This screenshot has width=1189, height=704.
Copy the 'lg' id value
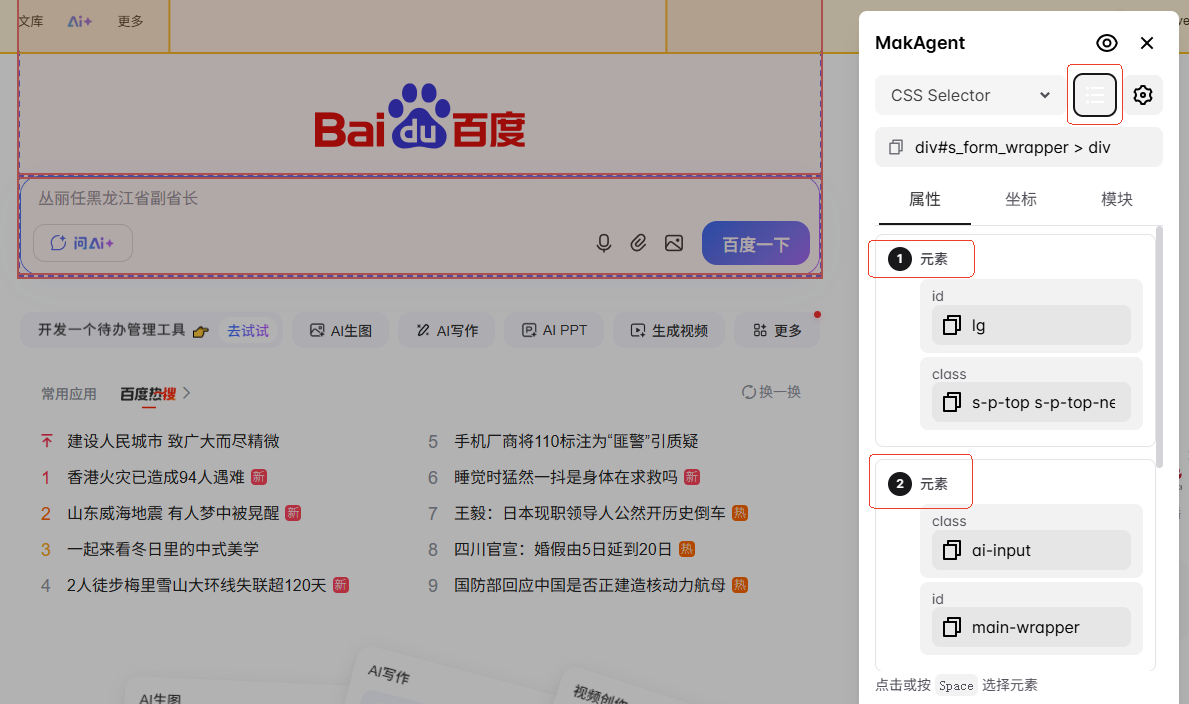tap(951, 325)
